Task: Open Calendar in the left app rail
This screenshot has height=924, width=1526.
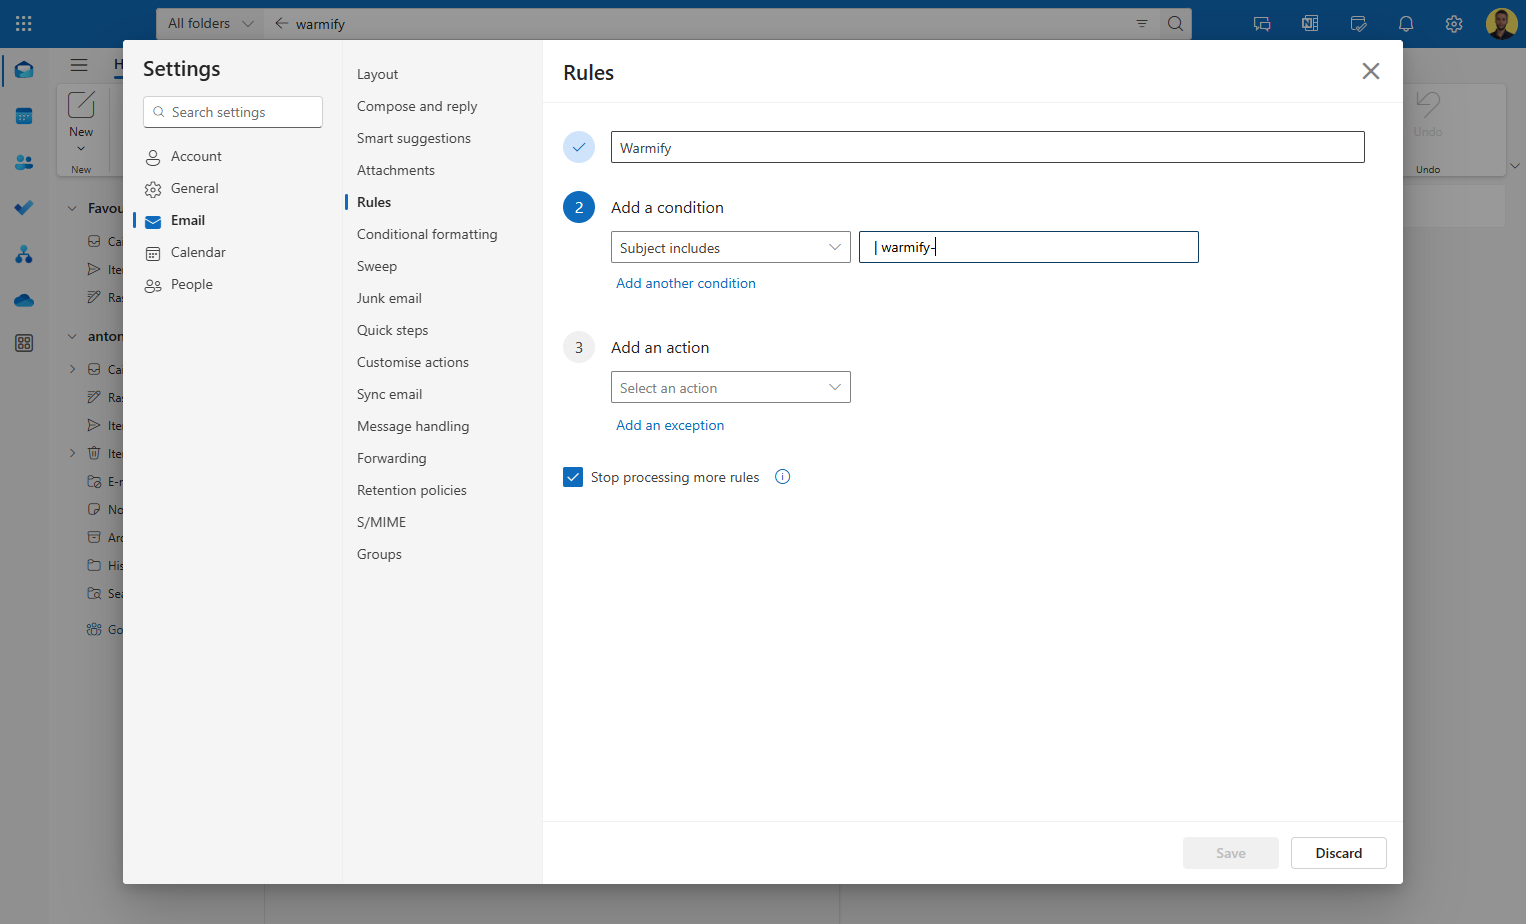Action: tap(24, 116)
